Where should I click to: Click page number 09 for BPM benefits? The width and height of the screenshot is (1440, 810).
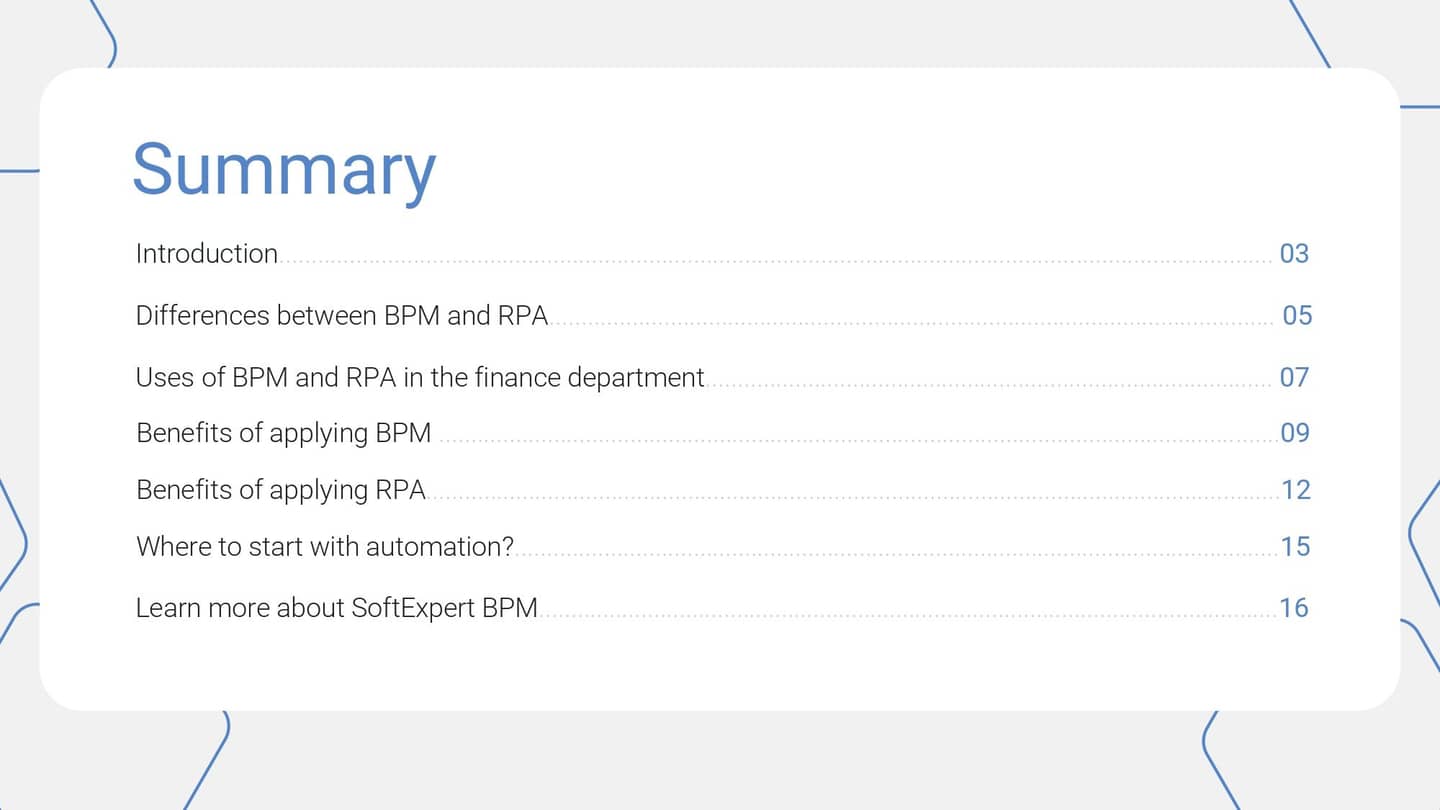click(1296, 432)
